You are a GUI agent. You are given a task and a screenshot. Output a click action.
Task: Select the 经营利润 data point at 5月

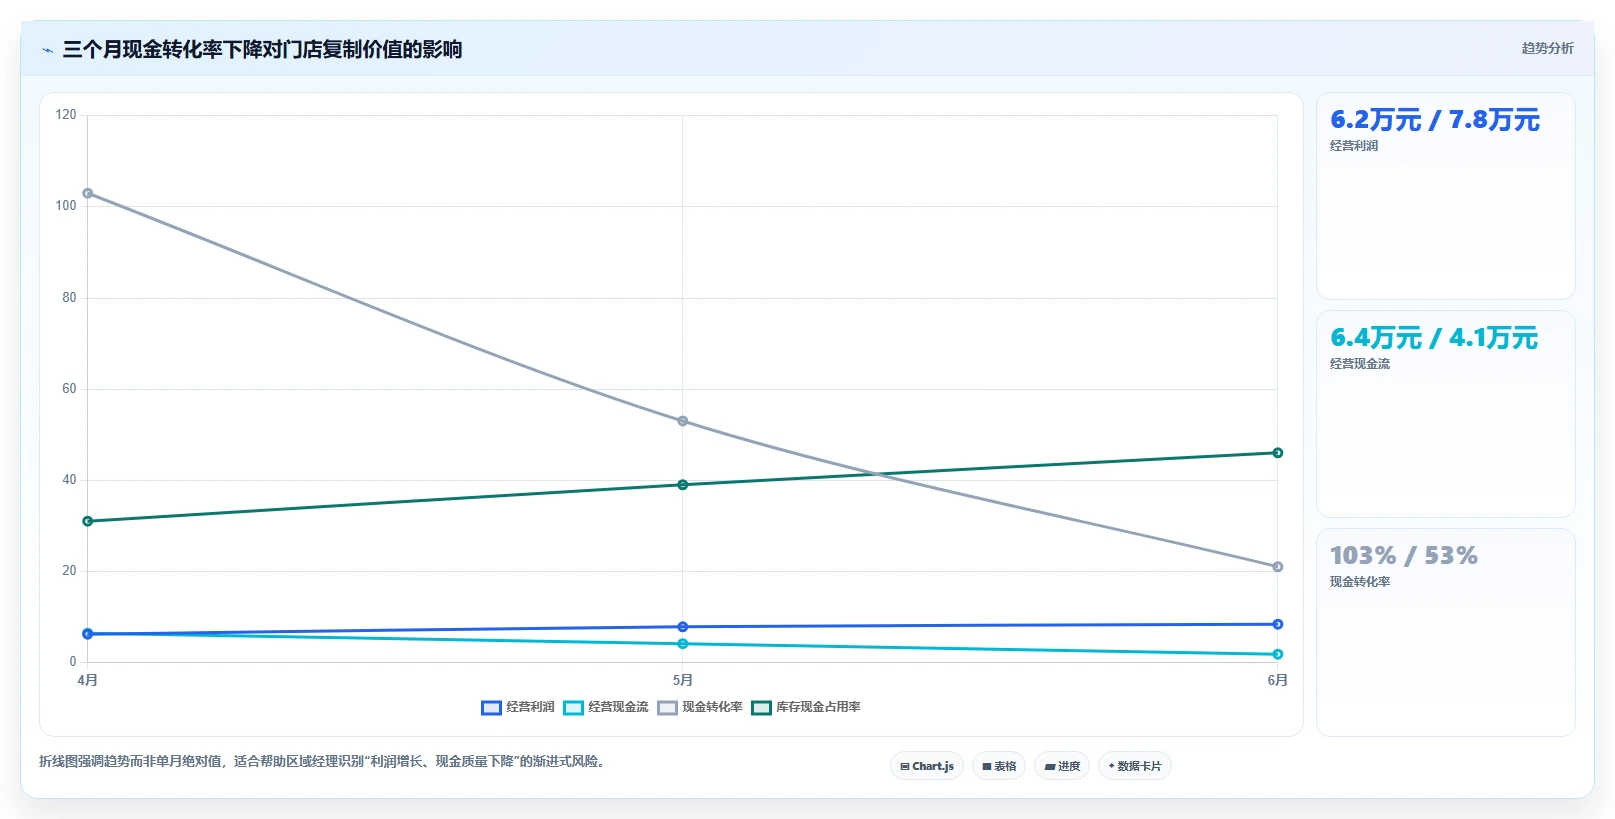pyautogui.click(x=683, y=627)
